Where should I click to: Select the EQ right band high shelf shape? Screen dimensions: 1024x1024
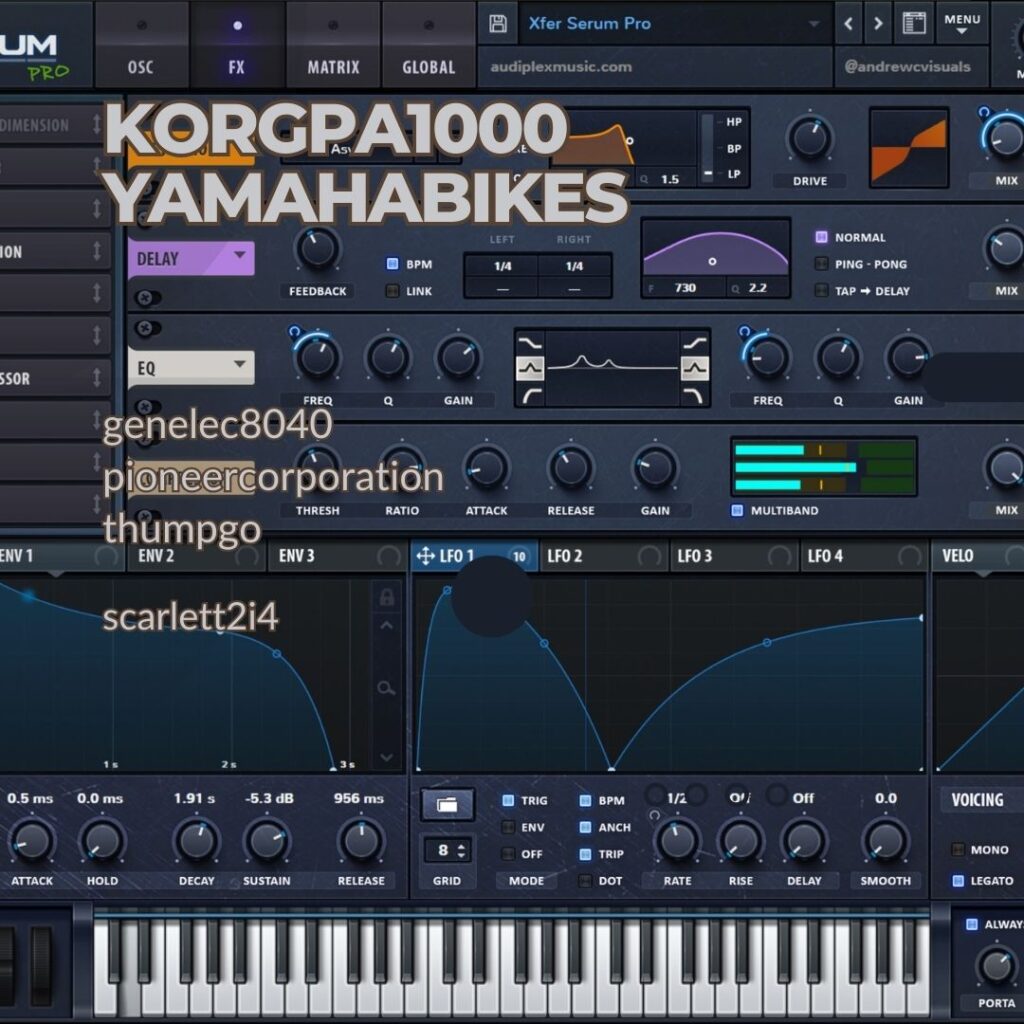[694, 343]
